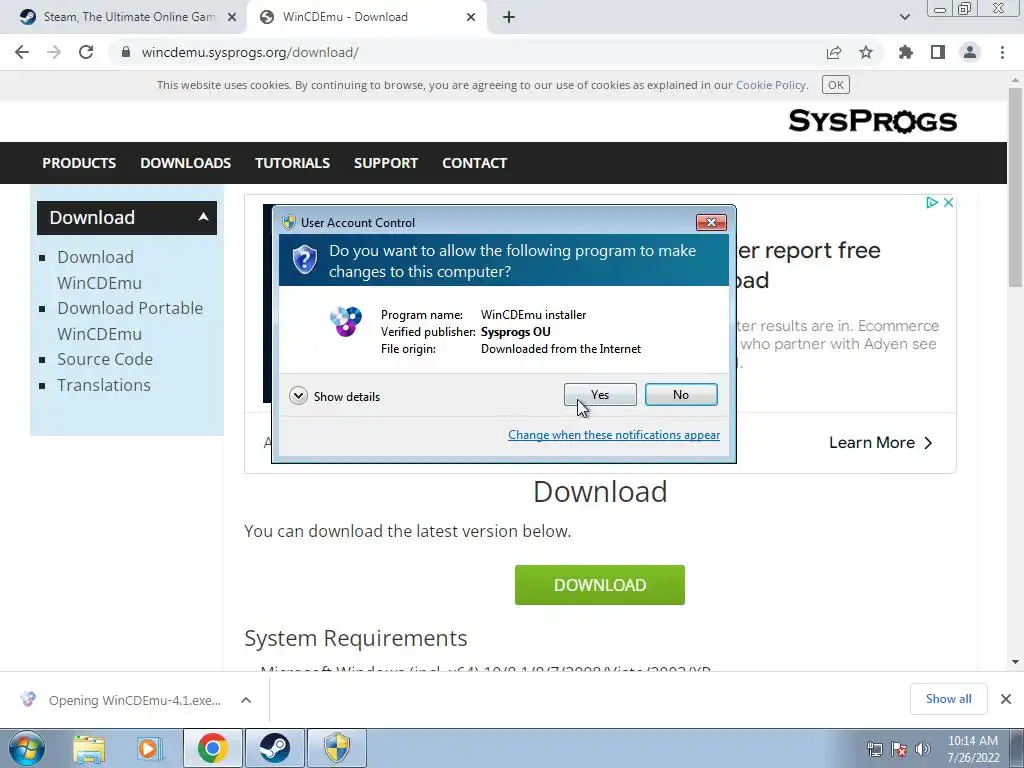
Task: Open Chrome extensions puzzle icon
Action: 906,52
